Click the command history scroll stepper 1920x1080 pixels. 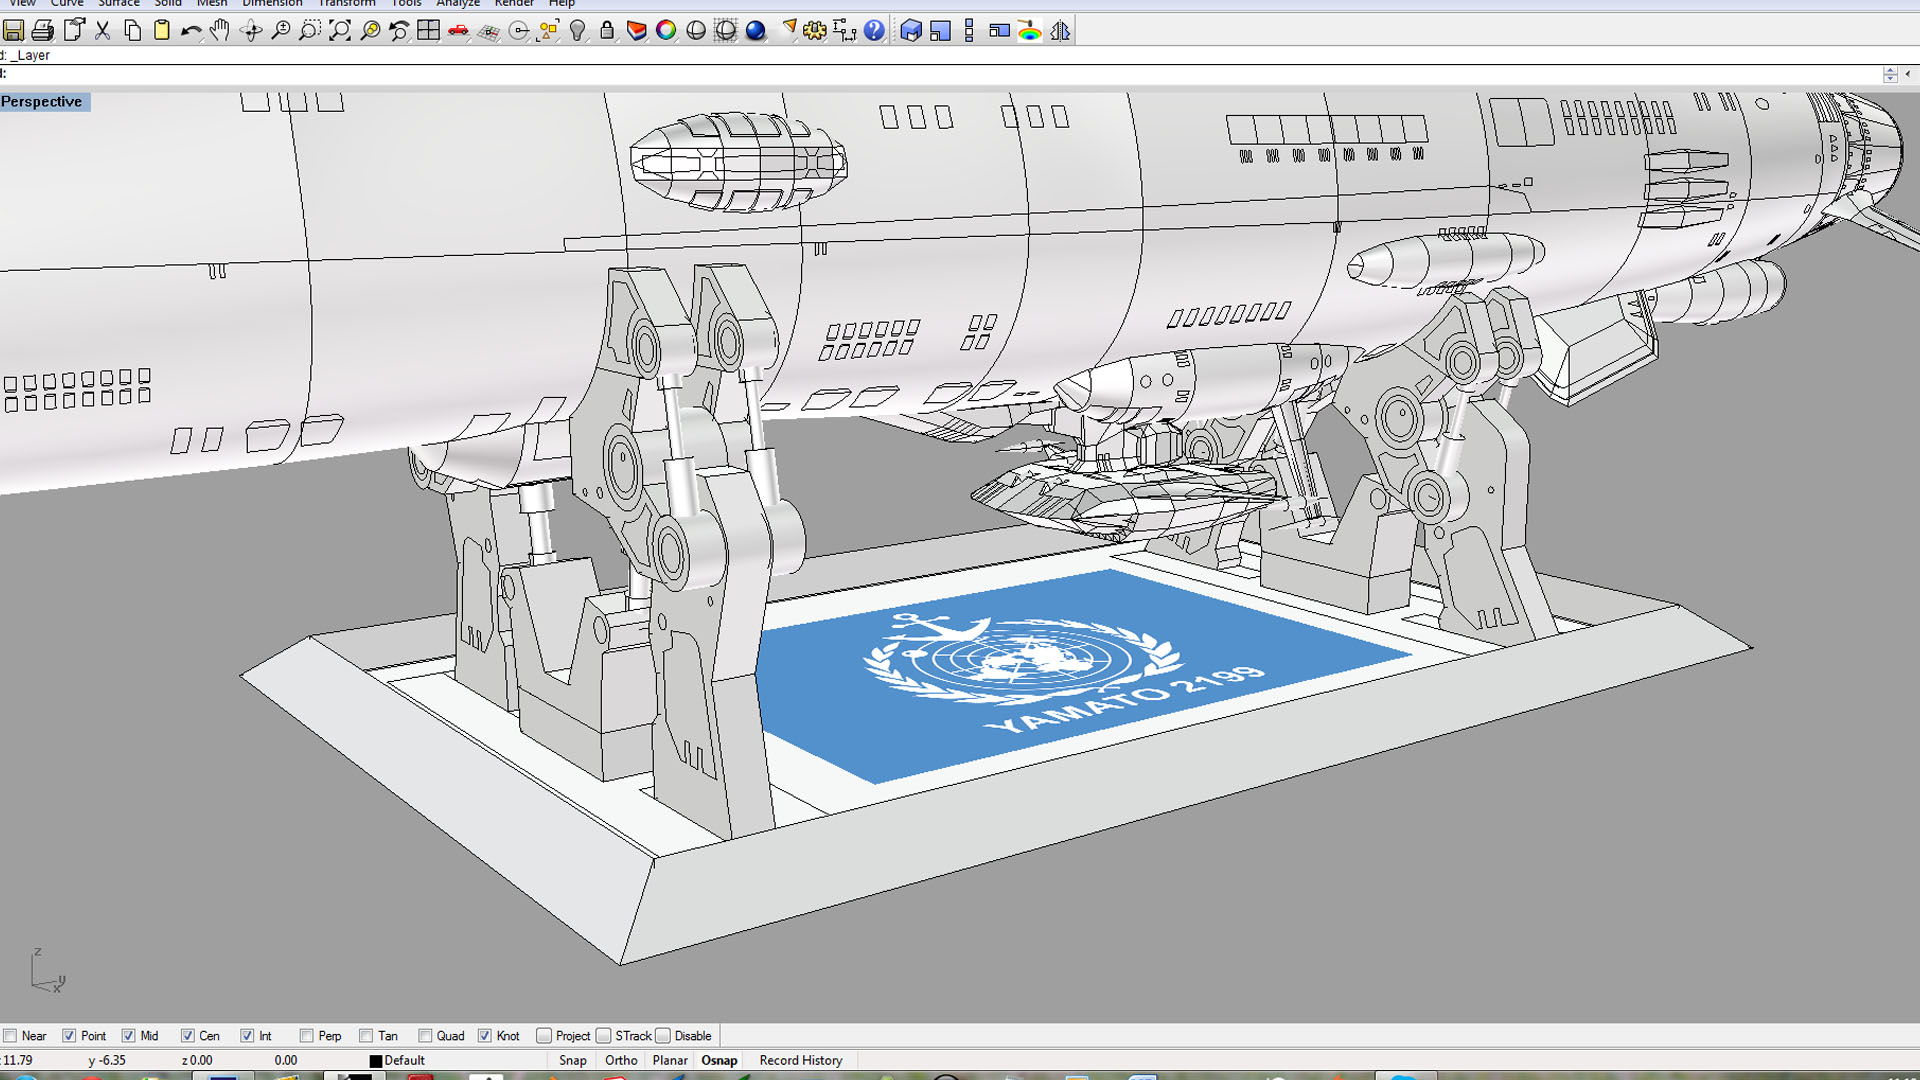click(x=1890, y=74)
